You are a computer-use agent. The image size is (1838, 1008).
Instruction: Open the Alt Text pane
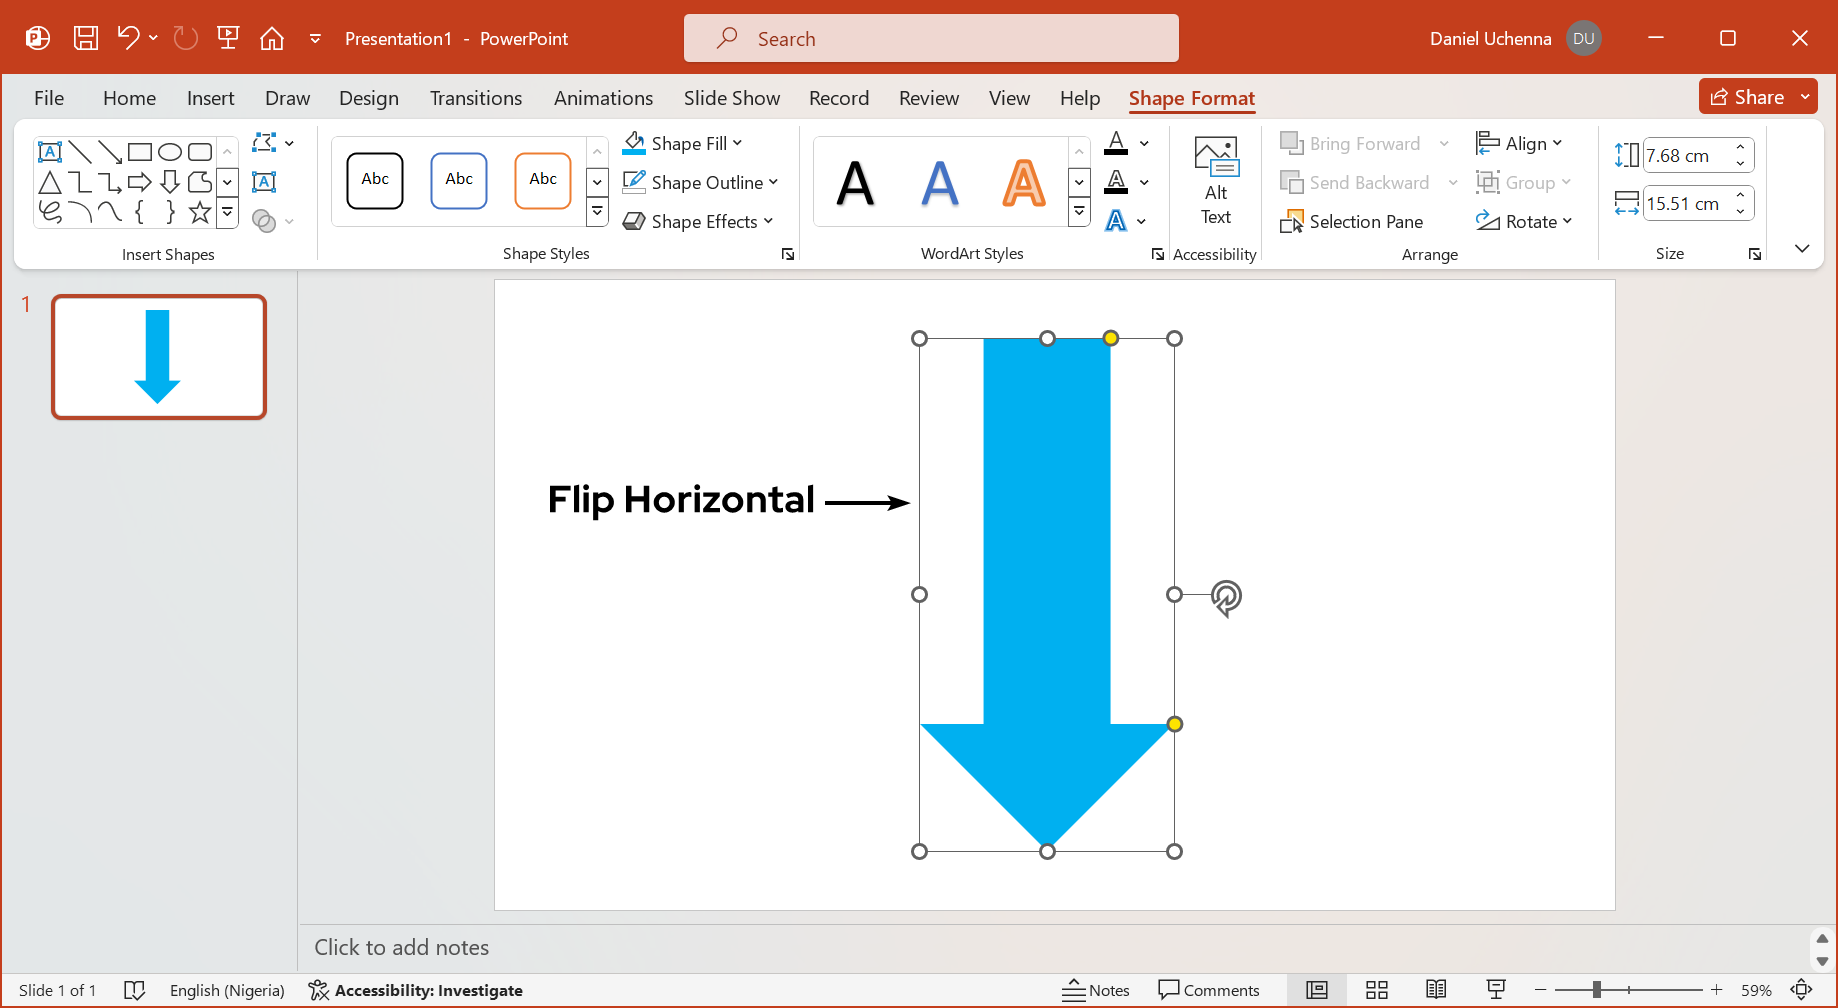(x=1215, y=181)
